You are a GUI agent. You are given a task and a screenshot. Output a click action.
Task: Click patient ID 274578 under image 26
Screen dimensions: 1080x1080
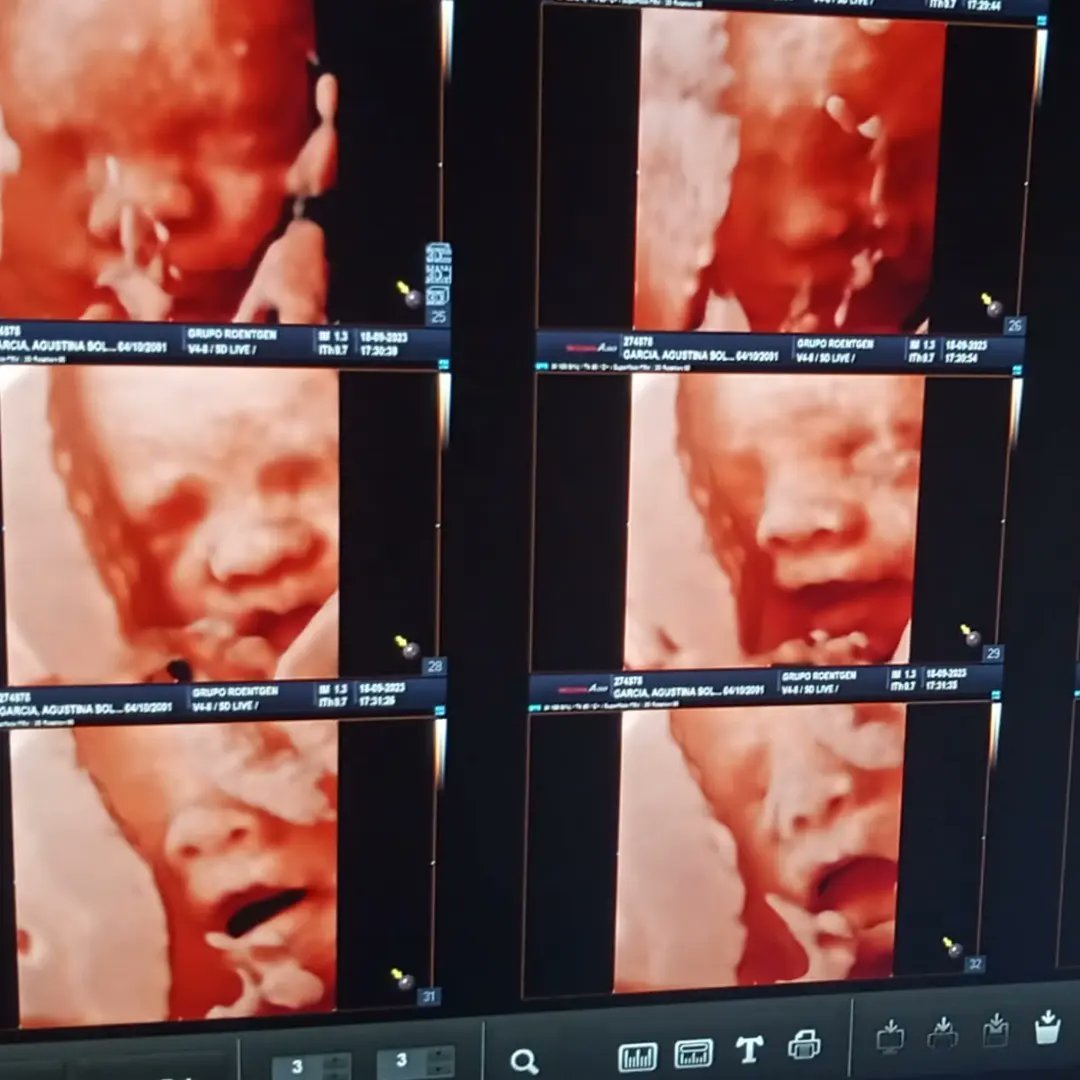coord(638,342)
